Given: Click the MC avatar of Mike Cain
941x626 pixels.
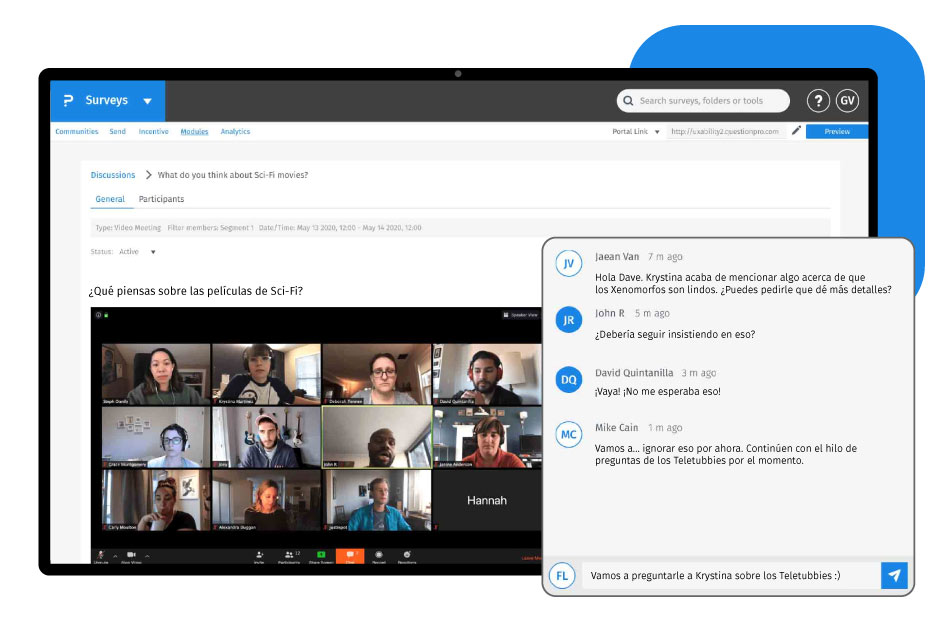Looking at the screenshot, I should 568,434.
